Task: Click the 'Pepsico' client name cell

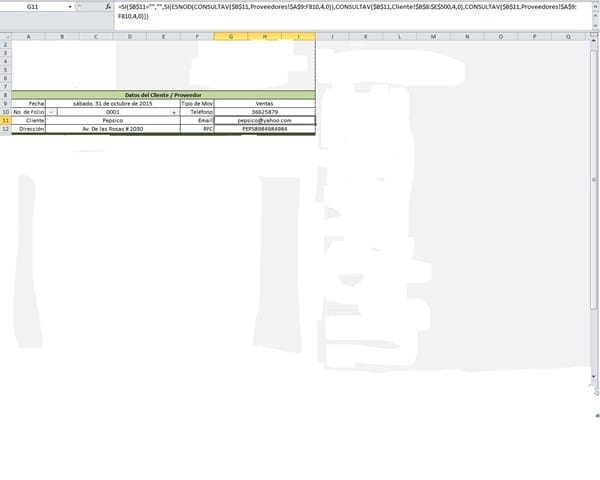Action: (x=113, y=121)
